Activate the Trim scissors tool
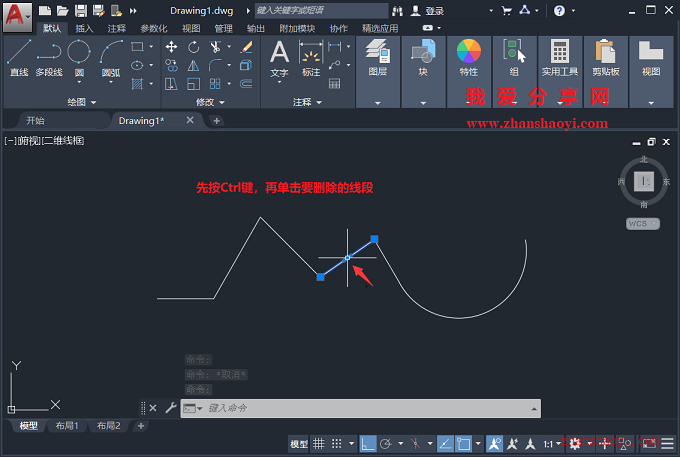 215,46
